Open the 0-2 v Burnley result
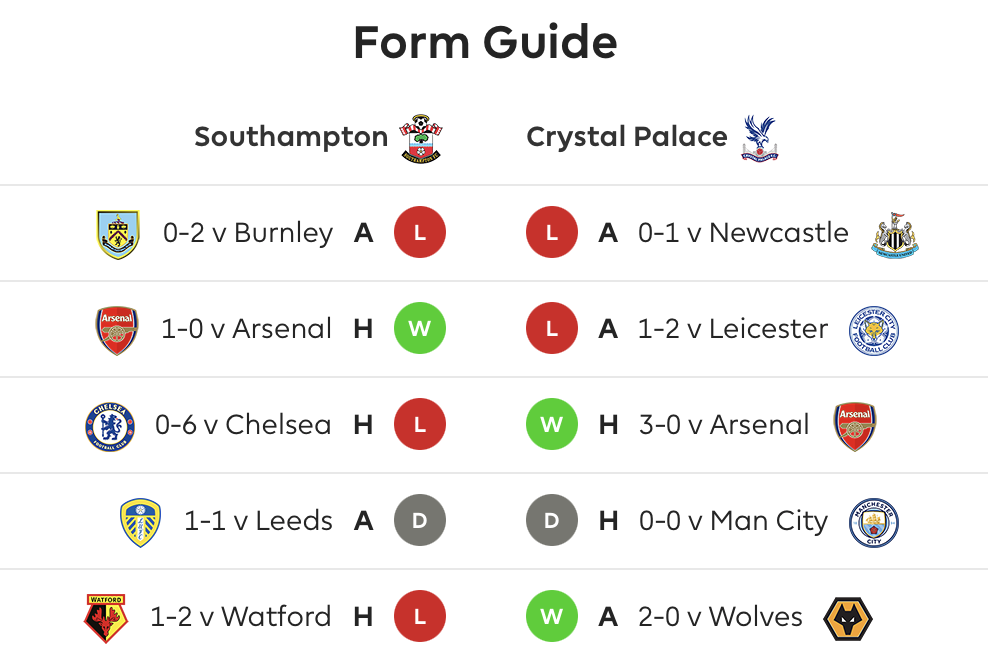Screen dimensions: 988x664 pos(248,233)
